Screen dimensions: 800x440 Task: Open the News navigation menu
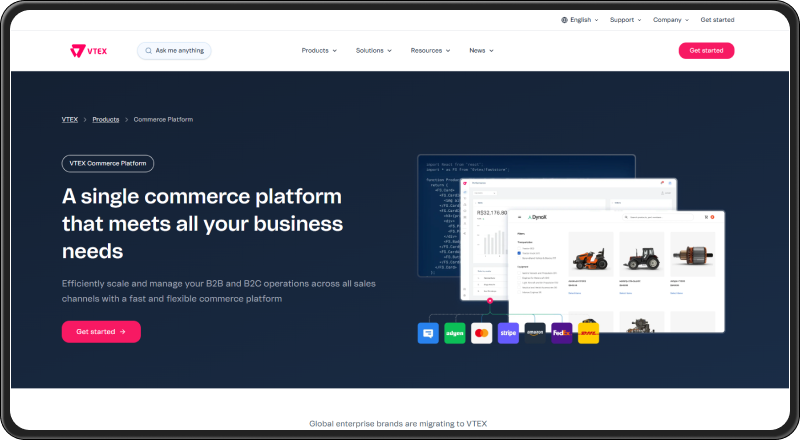(x=481, y=51)
